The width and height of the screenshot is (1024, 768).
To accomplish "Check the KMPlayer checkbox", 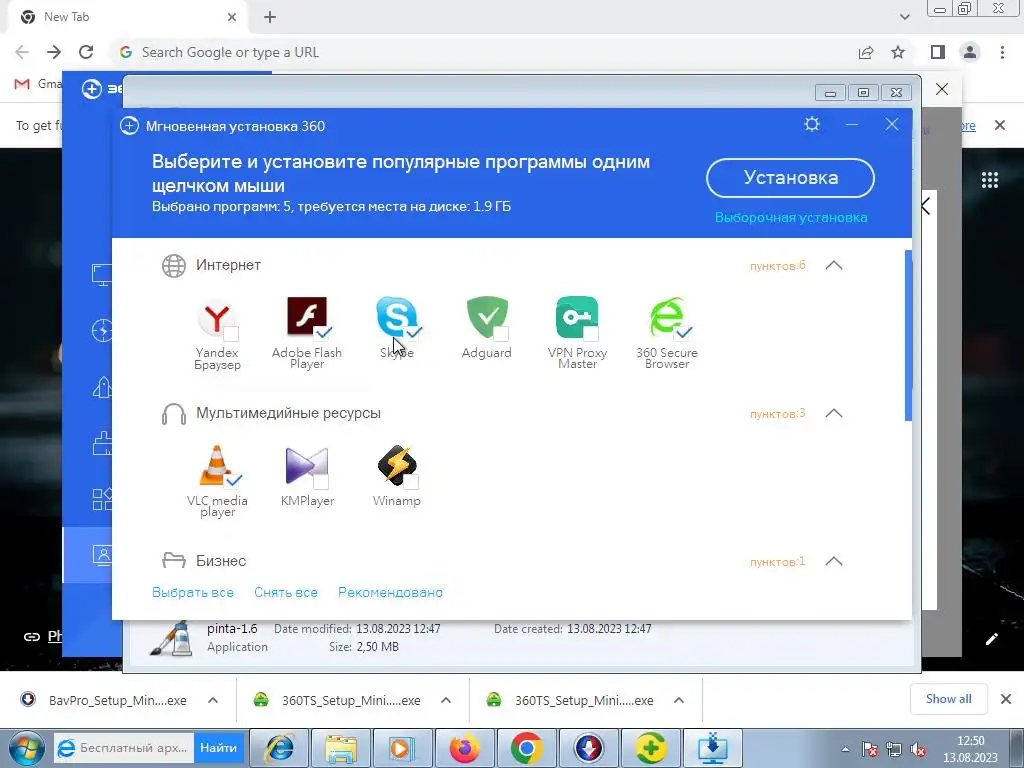I will [x=321, y=482].
